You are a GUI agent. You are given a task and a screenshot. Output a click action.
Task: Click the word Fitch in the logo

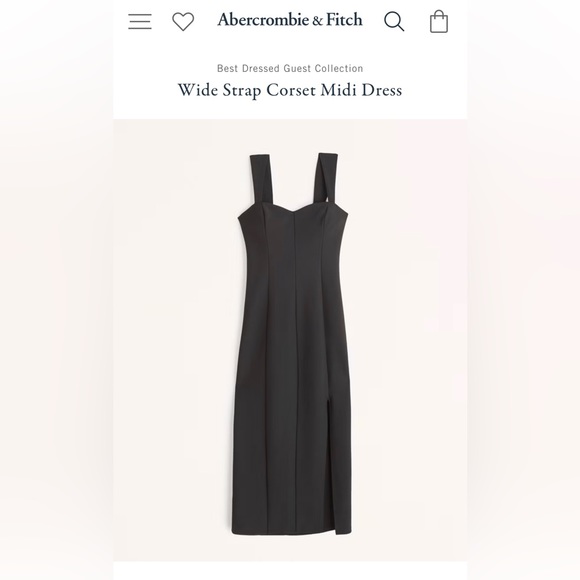tap(344, 20)
